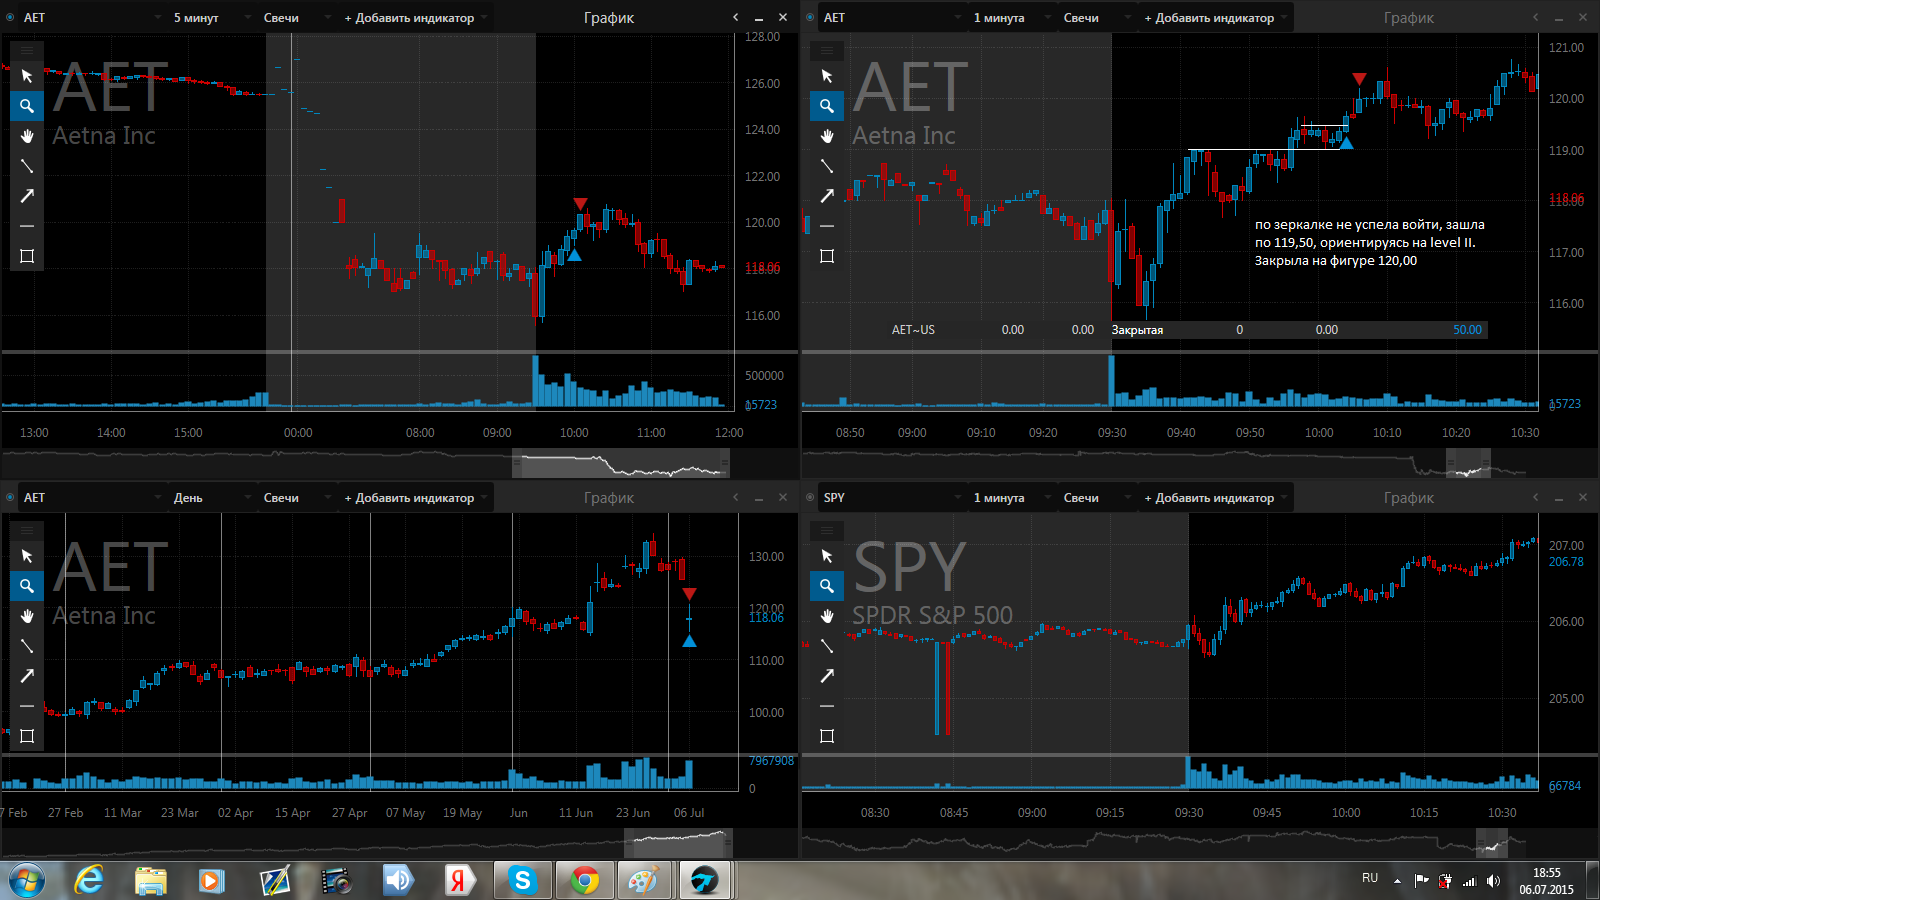
Task: Choose hand pan tool in AET 5-minute chart
Action: click(27, 136)
